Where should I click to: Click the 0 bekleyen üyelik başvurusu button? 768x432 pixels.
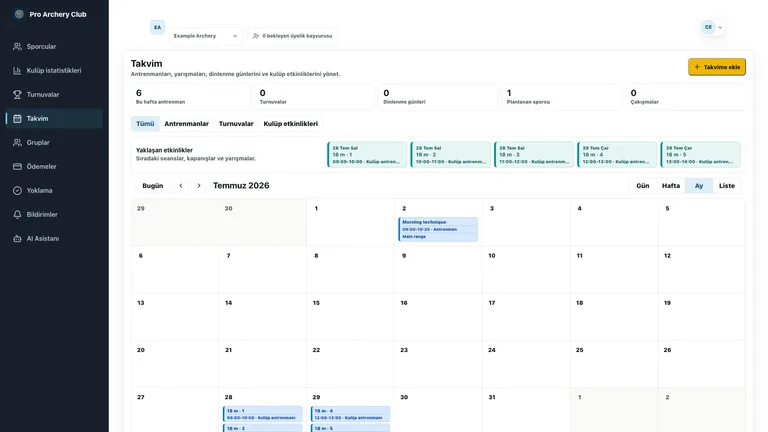tap(292, 36)
